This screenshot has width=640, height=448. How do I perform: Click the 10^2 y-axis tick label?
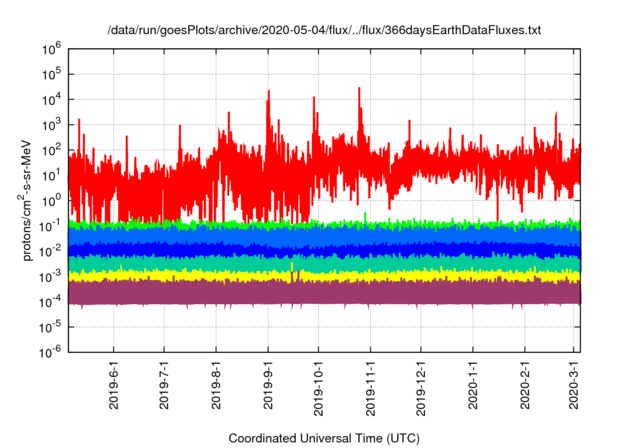click(51, 150)
